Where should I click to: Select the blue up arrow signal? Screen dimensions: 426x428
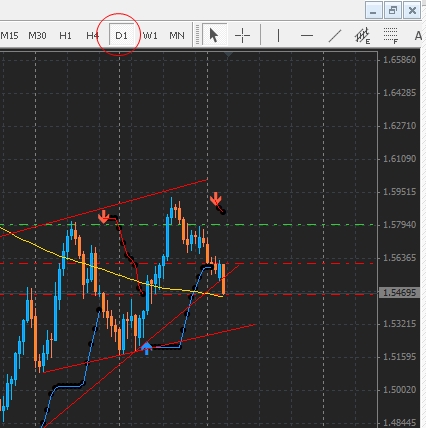pos(146,348)
